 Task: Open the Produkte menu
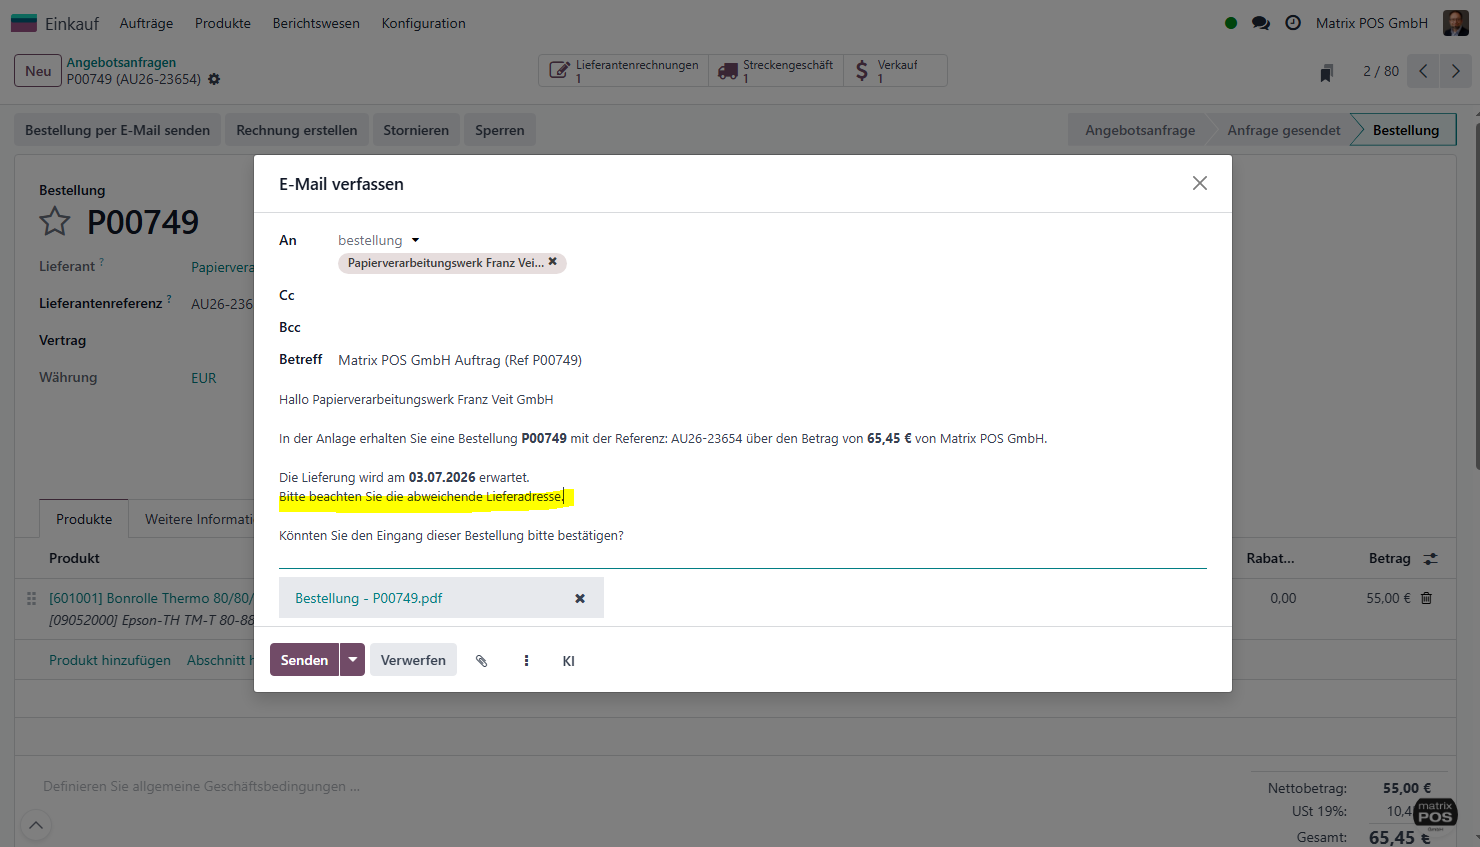click(223, 23)
